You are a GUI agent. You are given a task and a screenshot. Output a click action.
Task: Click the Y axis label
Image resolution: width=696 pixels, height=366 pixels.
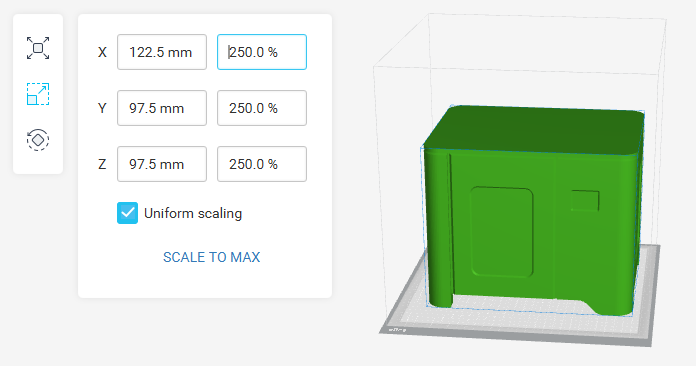pyautogui.click(x=102, y=108)
